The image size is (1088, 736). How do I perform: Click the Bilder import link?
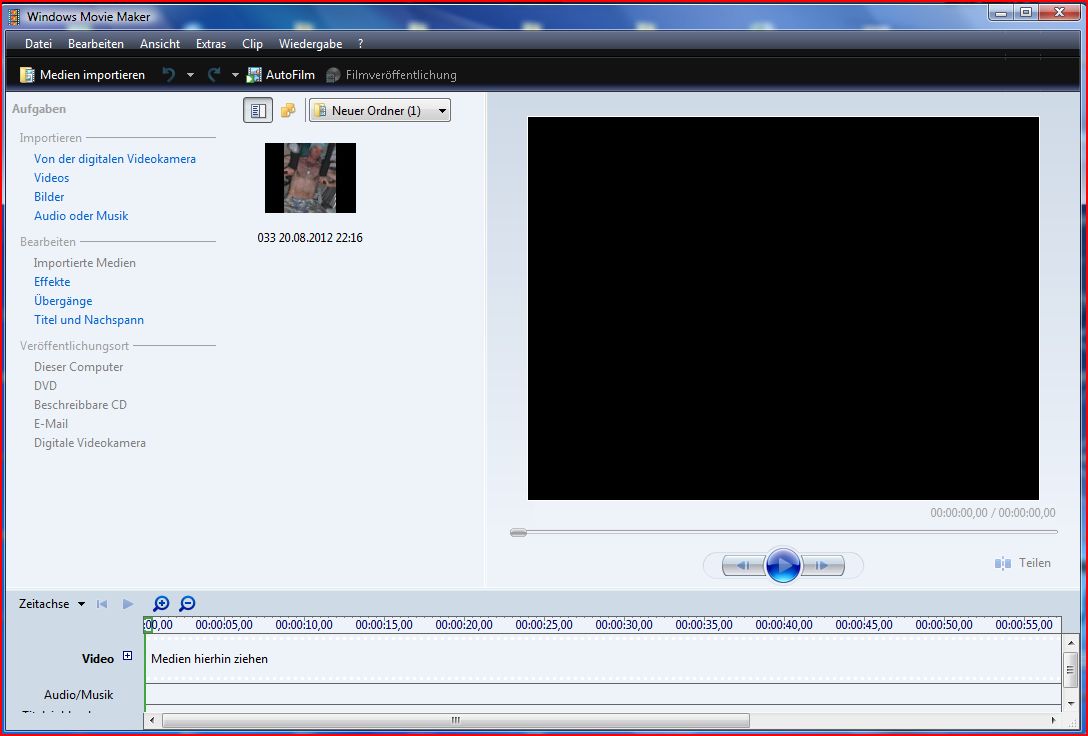[x=49, y=197]
